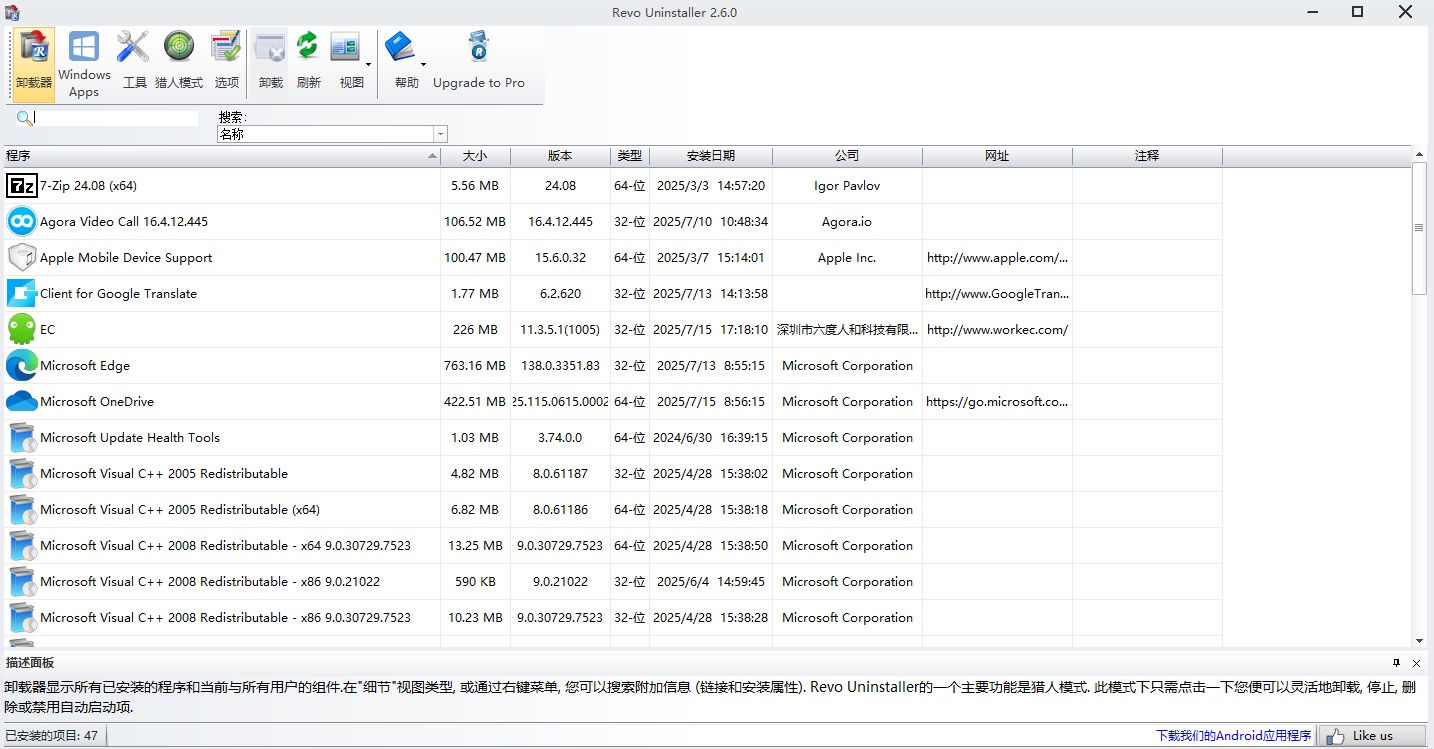Sort by 程序 column header

click(x=220, y=156)
